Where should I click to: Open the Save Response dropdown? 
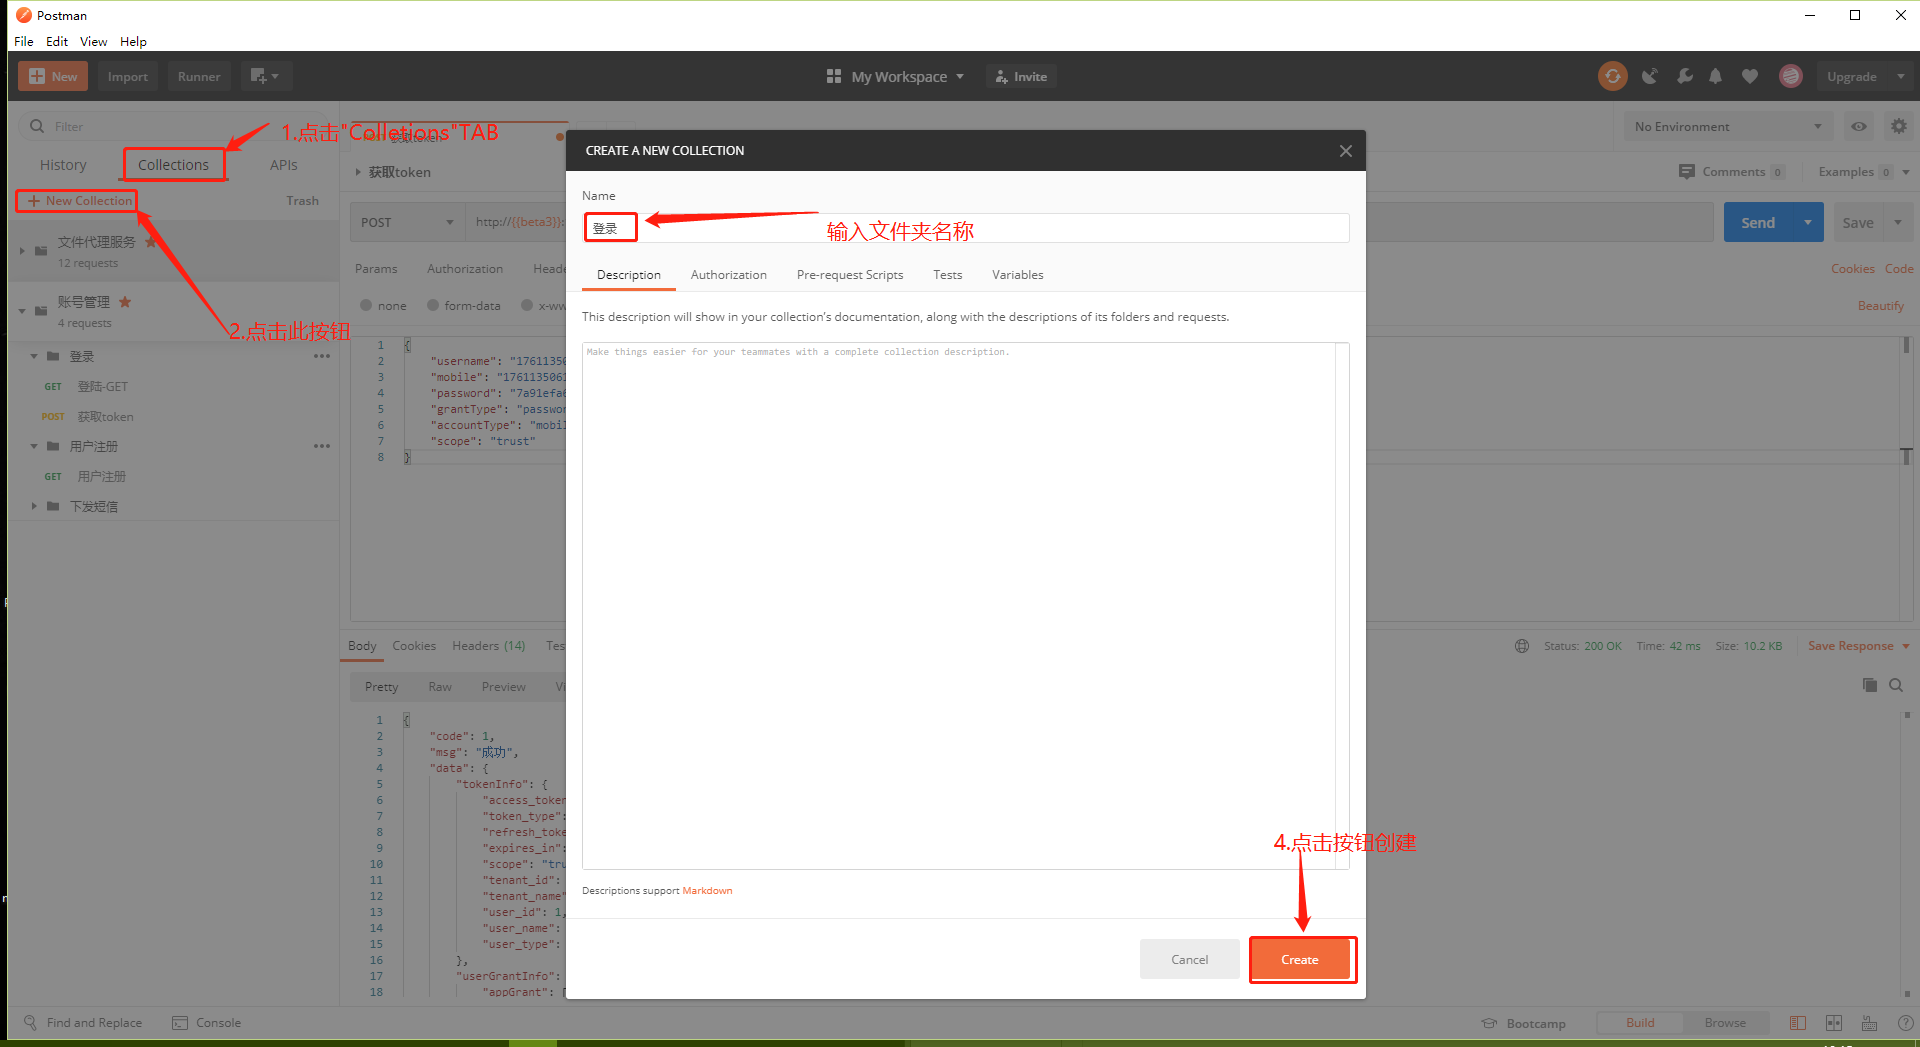1859,646
